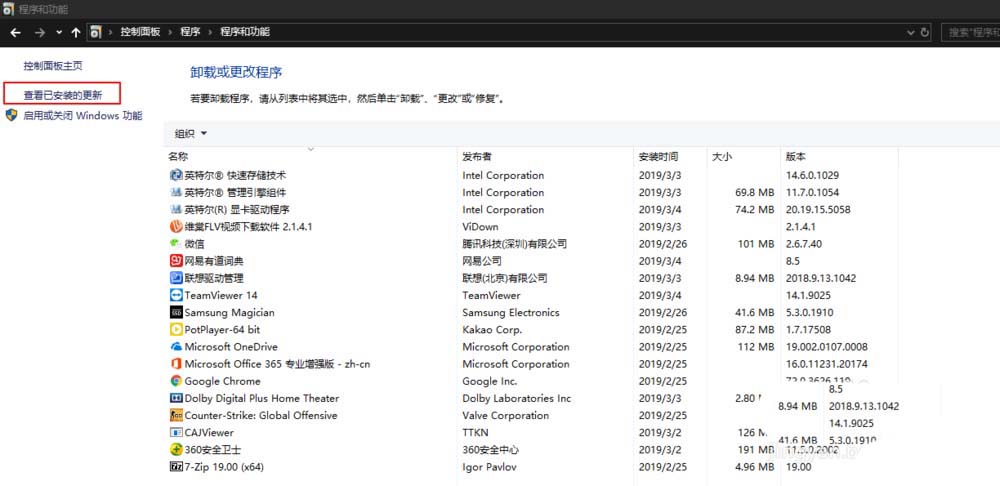Select 英特尔 快速存储技术 icon
This screenshot has width=1000, height=486.
[x=176, y=175]
